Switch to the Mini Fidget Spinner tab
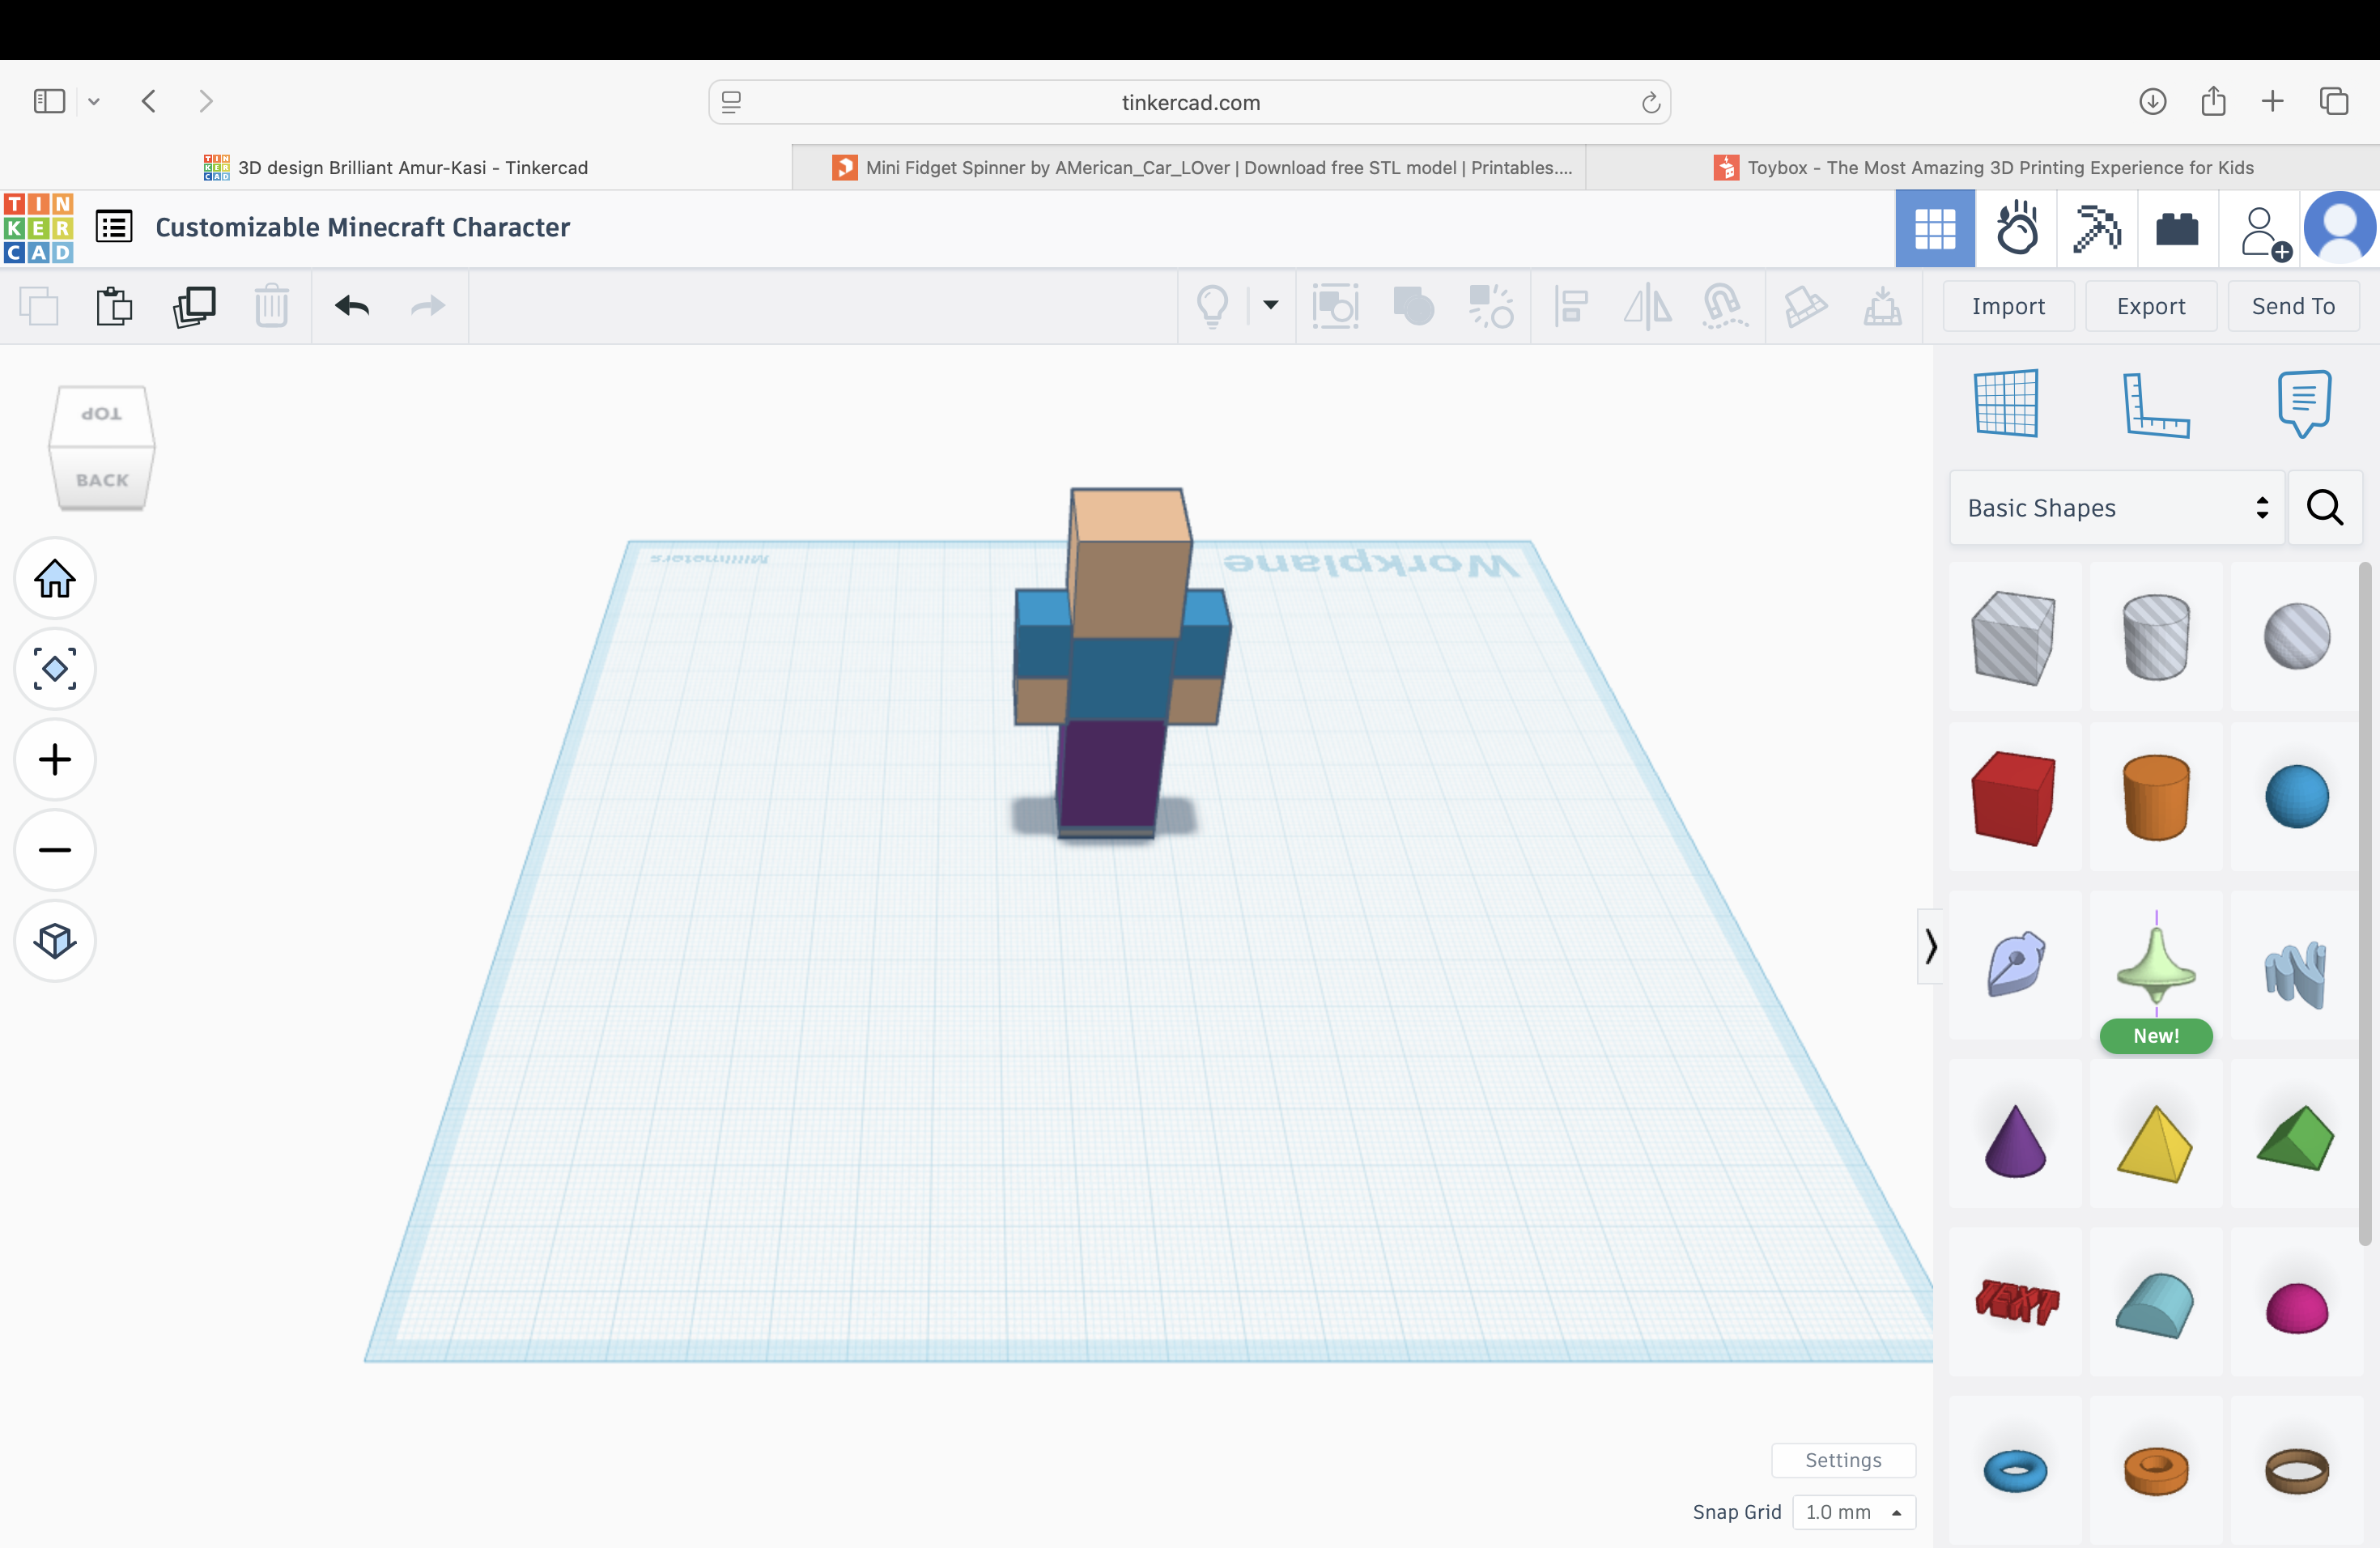2380x1548 pixels. [x=1189, y=167]
